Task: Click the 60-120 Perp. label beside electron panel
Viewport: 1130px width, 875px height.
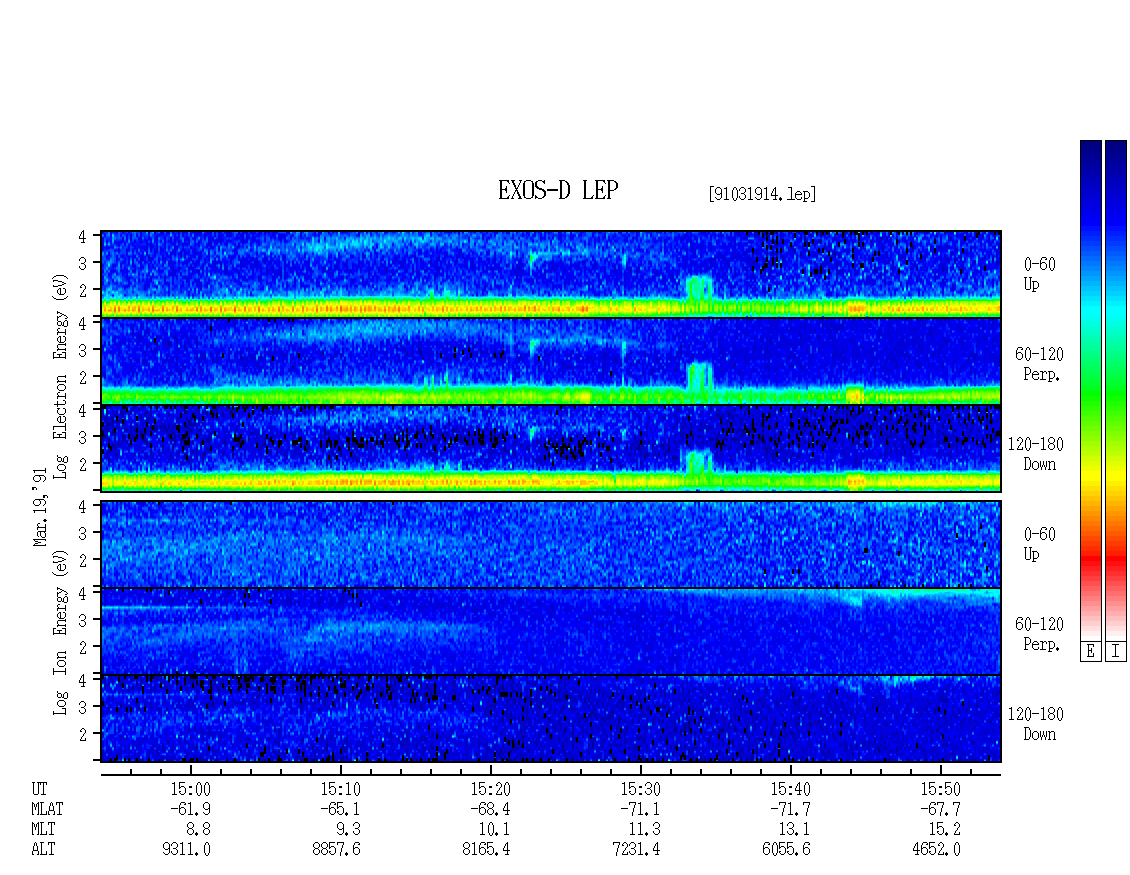Action: [1039, 364]
